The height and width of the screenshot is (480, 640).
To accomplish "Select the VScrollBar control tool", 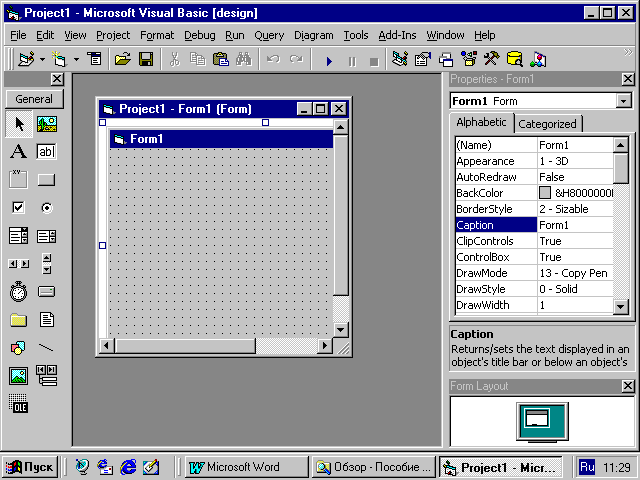I will tap(47, 264).
